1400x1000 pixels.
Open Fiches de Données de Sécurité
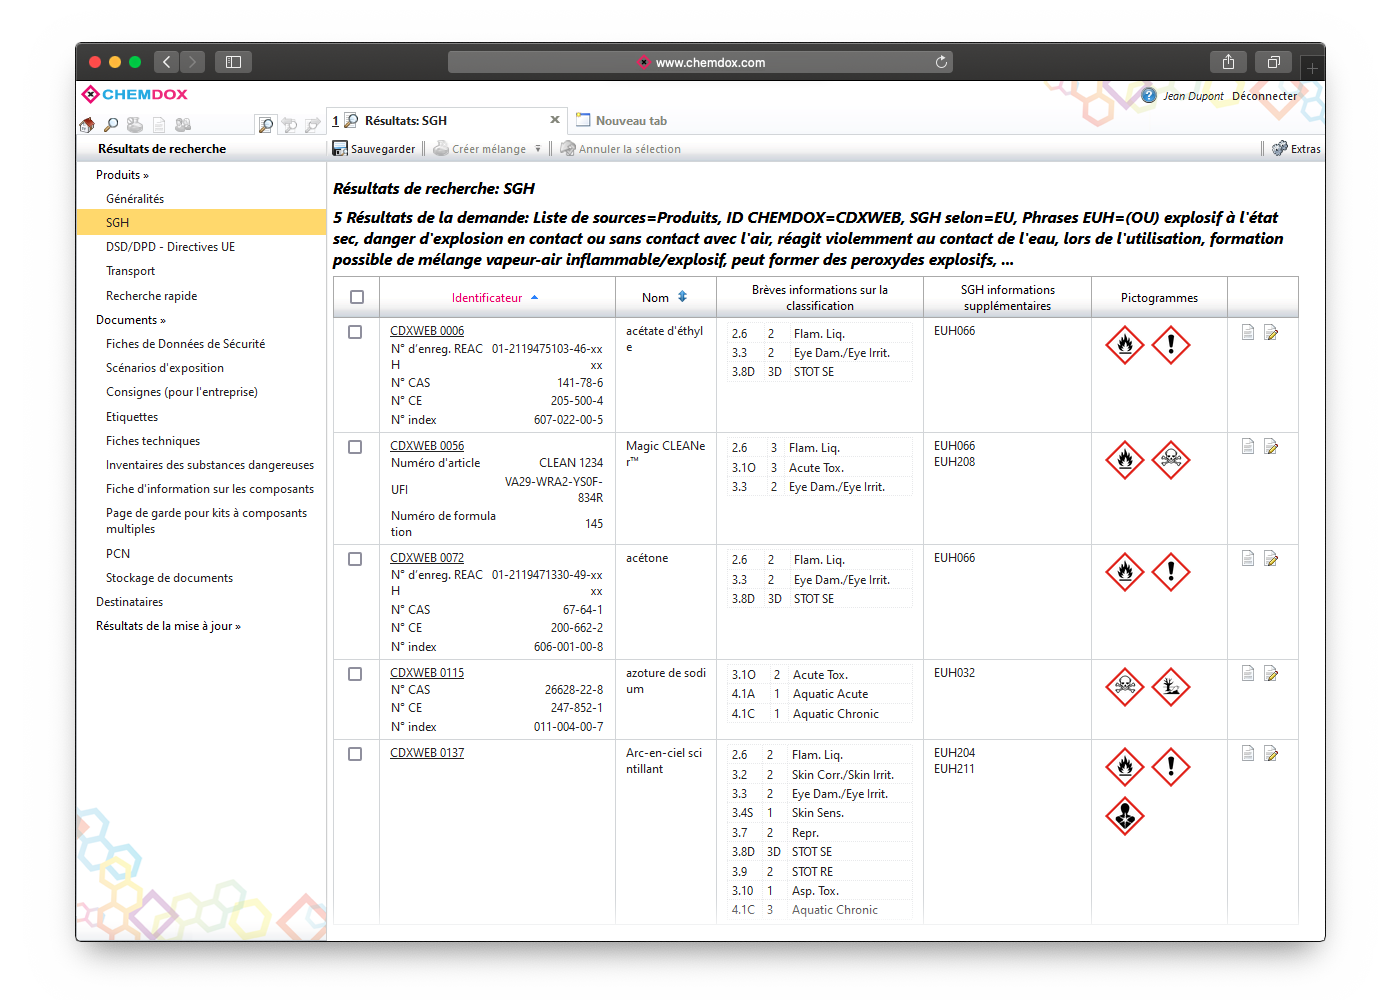(x=186, y=344)
